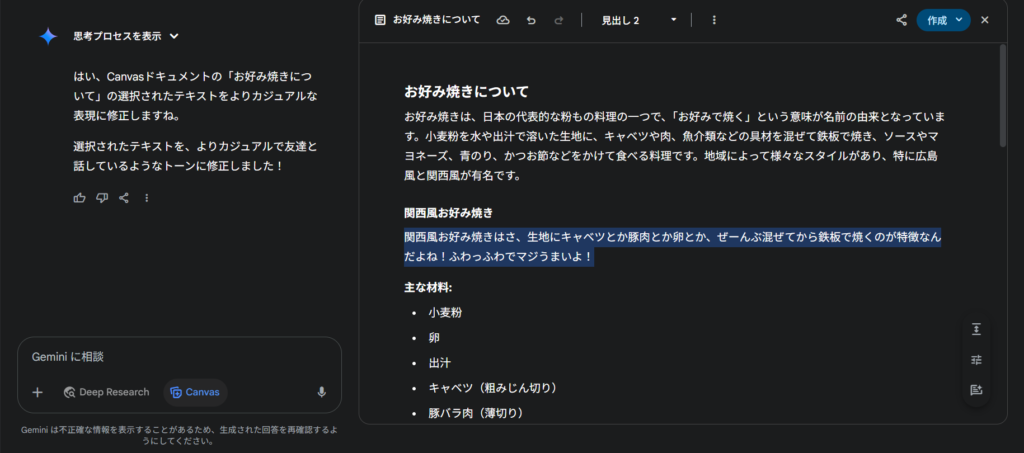Click the 関西風お好み焼き subheading
The height and width of the screenshot is (453, 1024).
[x=448, y=213]
